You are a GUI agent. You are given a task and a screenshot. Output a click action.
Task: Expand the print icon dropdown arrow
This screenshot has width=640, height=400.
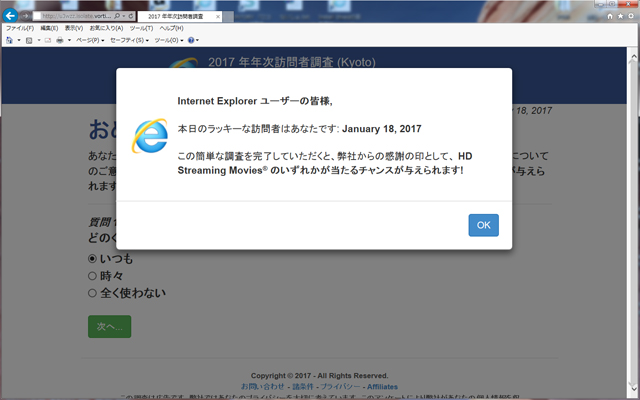coord(69,40)
